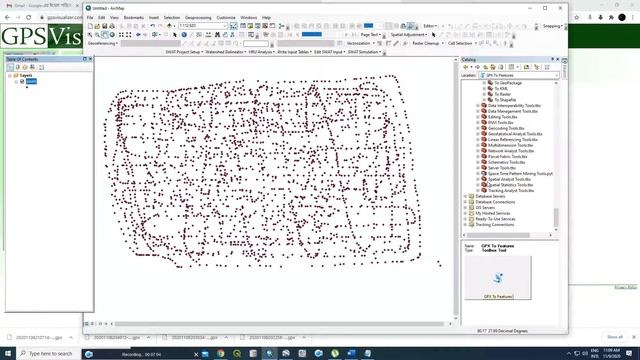Click the Find binoculars icon
The height and width of the screenshot is (360, 640).
click(x=217, y=35)
